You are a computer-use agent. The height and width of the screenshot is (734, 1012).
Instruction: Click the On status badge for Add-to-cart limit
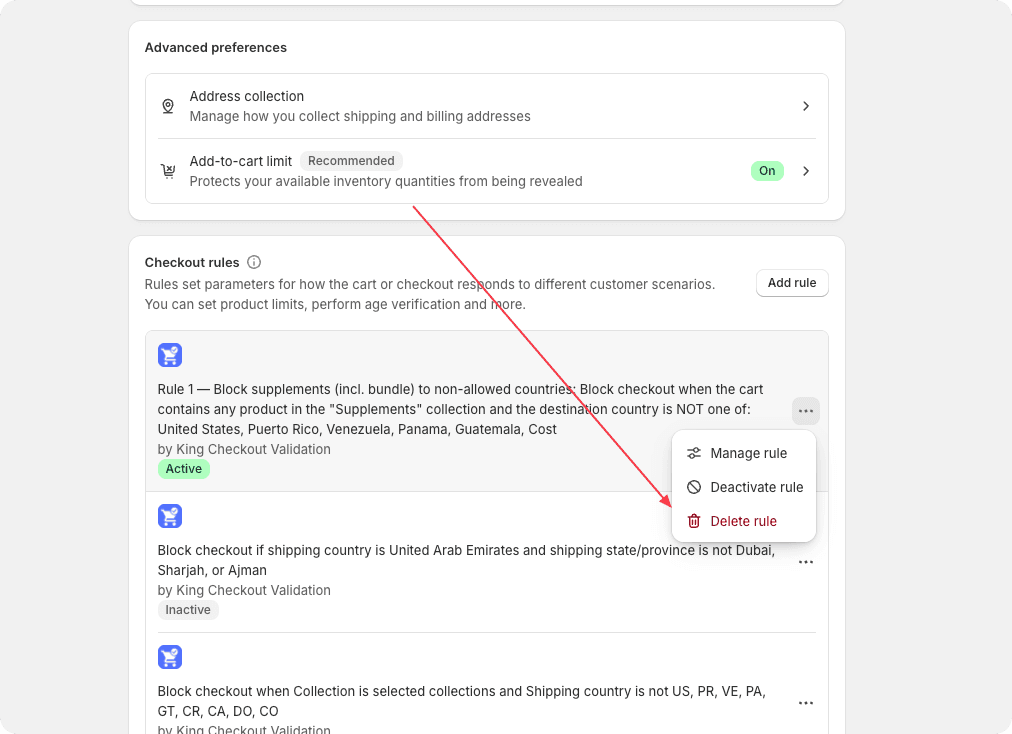pos(767,171)
